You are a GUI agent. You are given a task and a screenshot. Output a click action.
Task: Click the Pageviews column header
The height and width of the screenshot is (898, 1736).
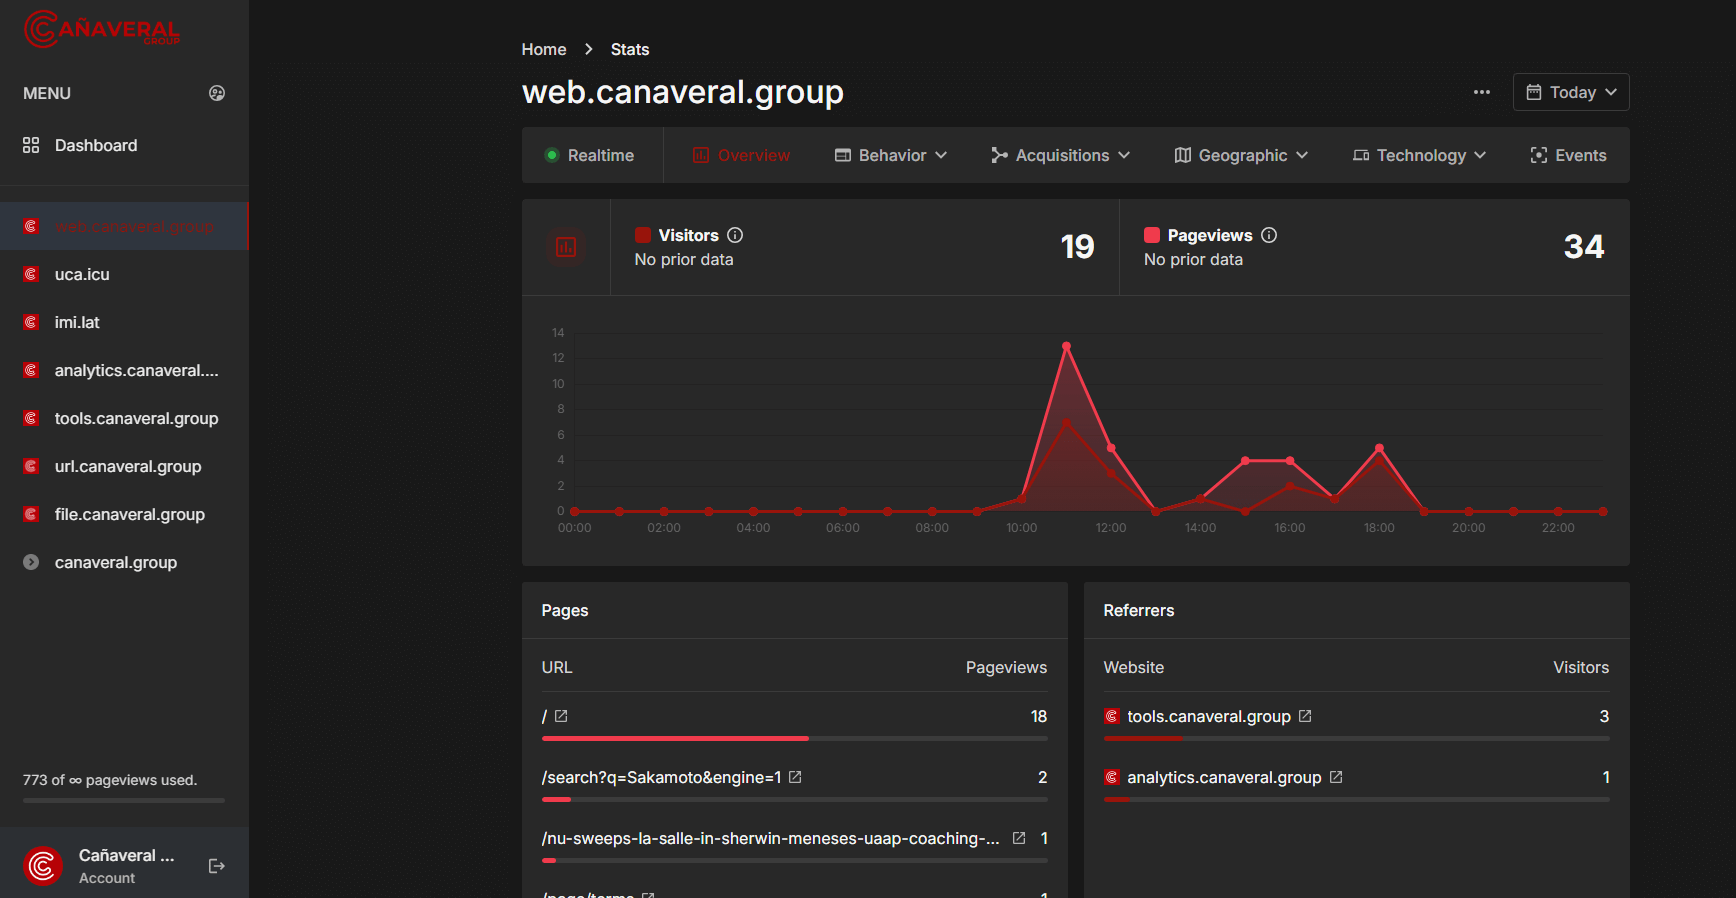(1006, 667)
